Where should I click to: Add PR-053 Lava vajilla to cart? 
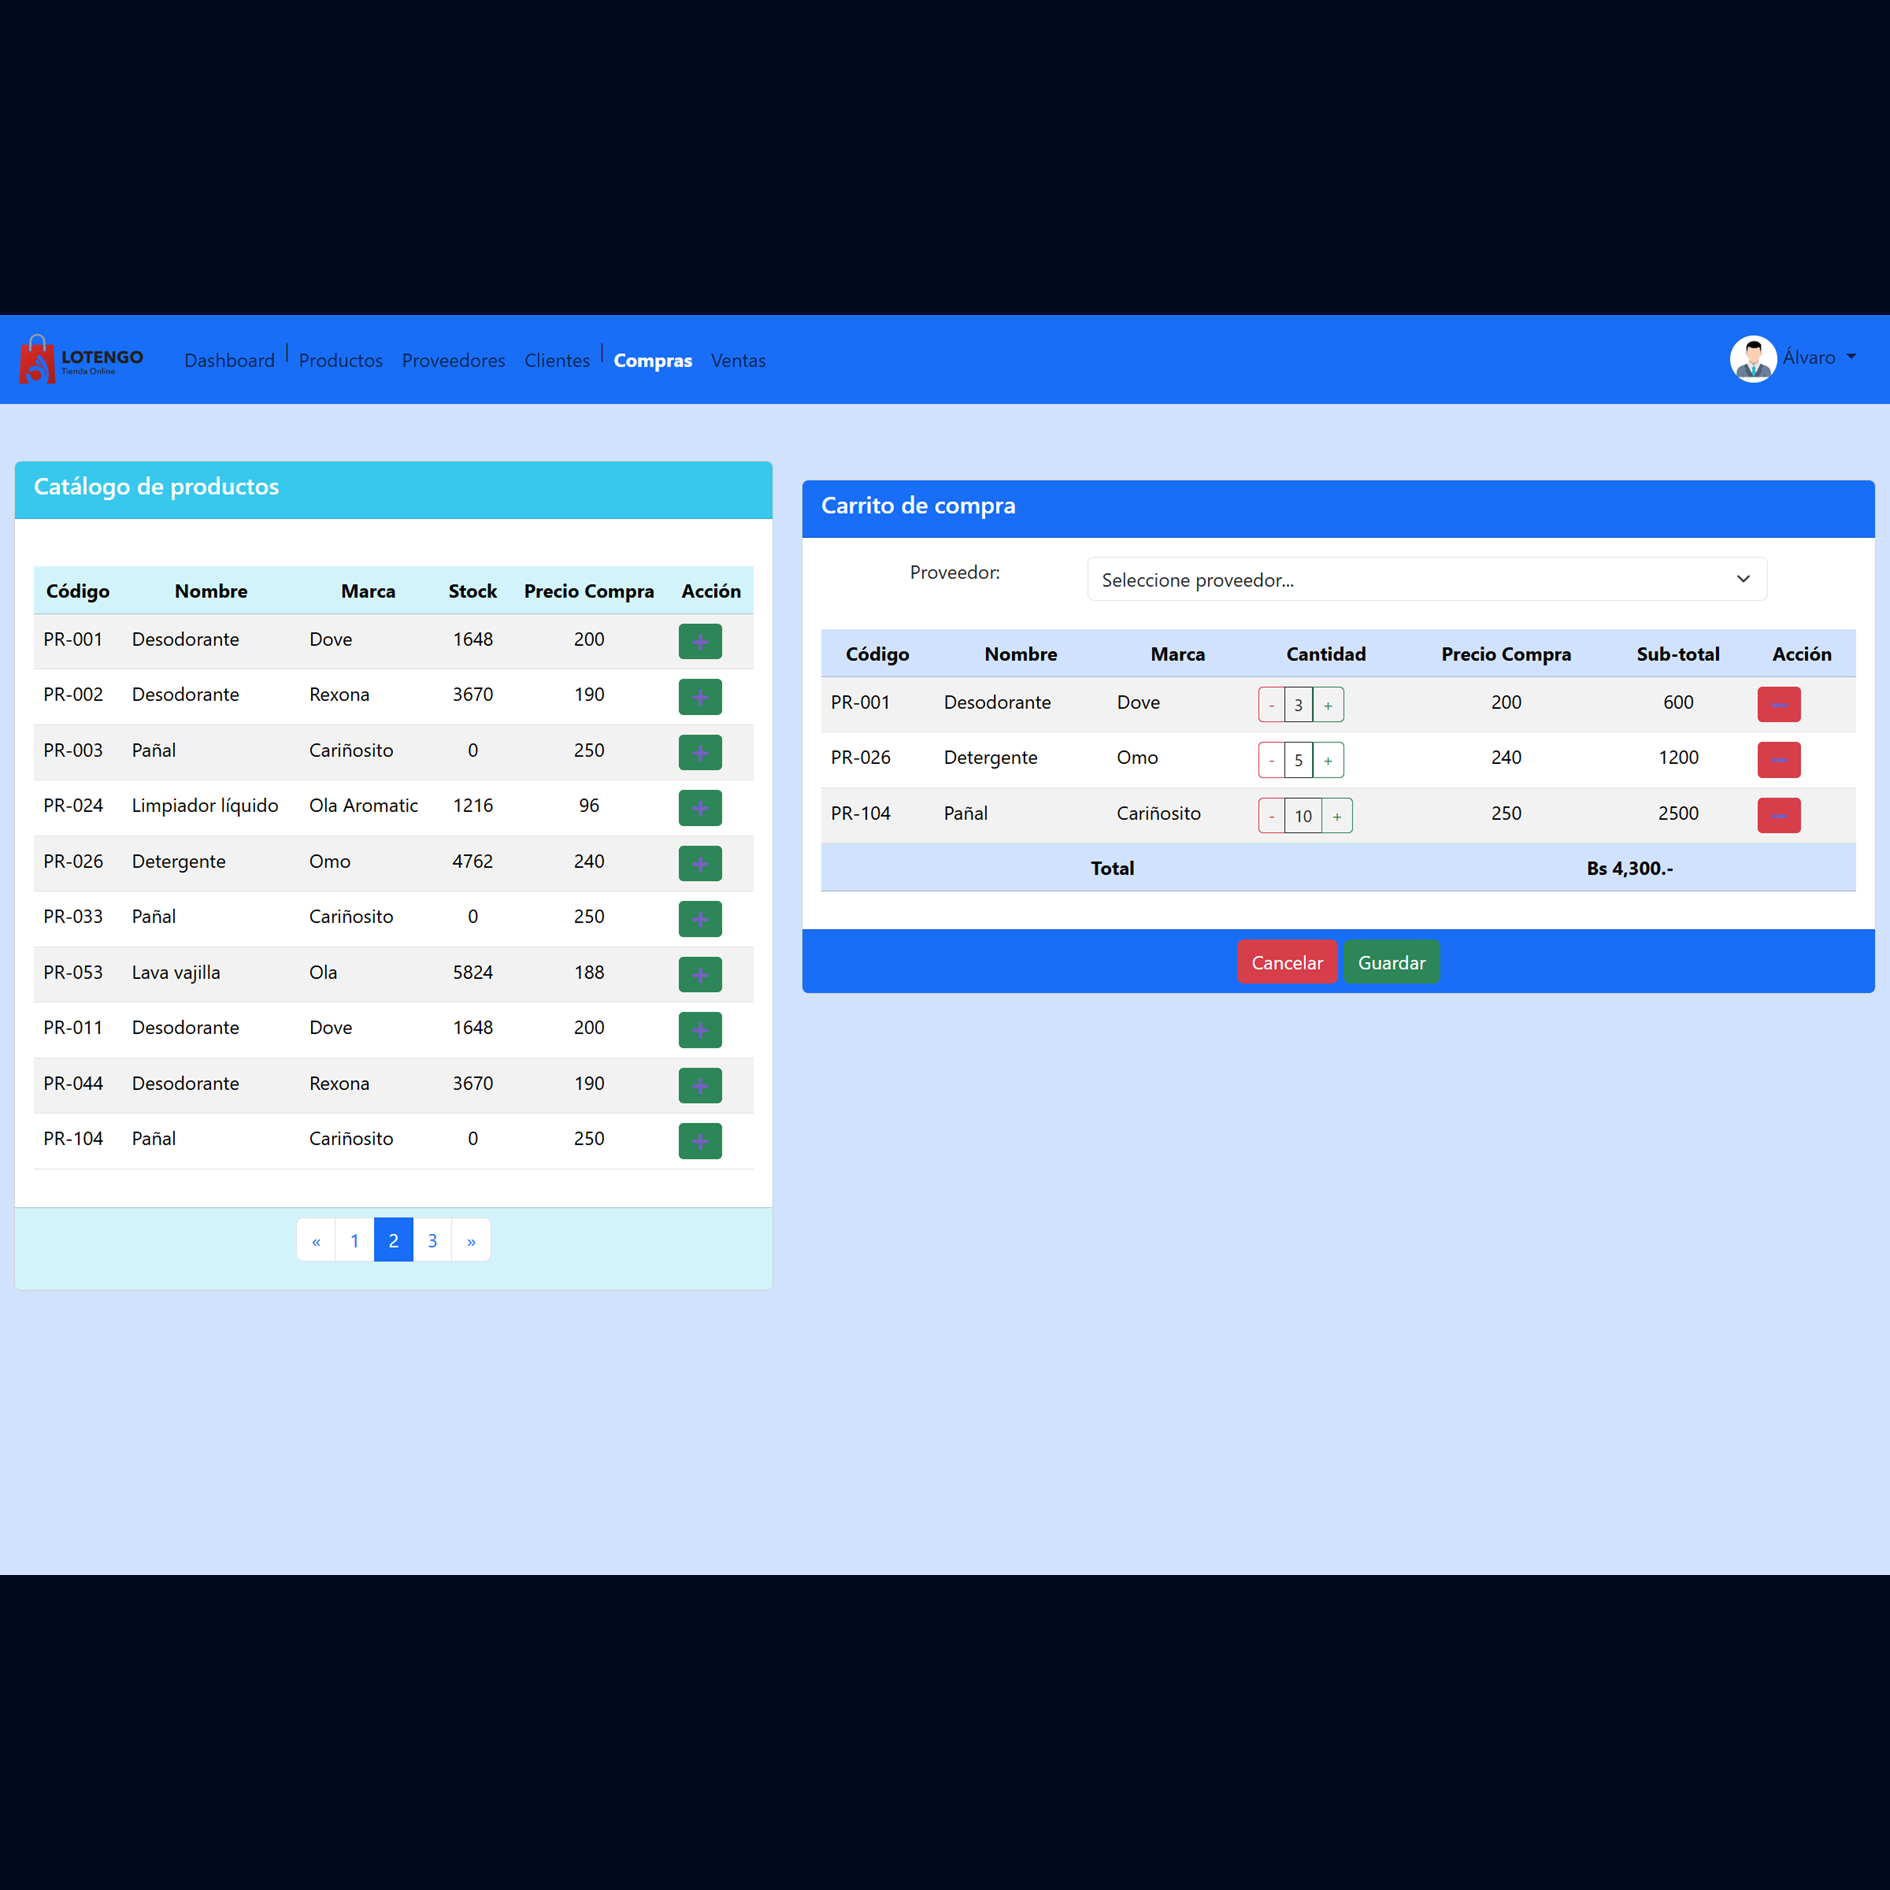pyautogui.click(x=700, y=974)
